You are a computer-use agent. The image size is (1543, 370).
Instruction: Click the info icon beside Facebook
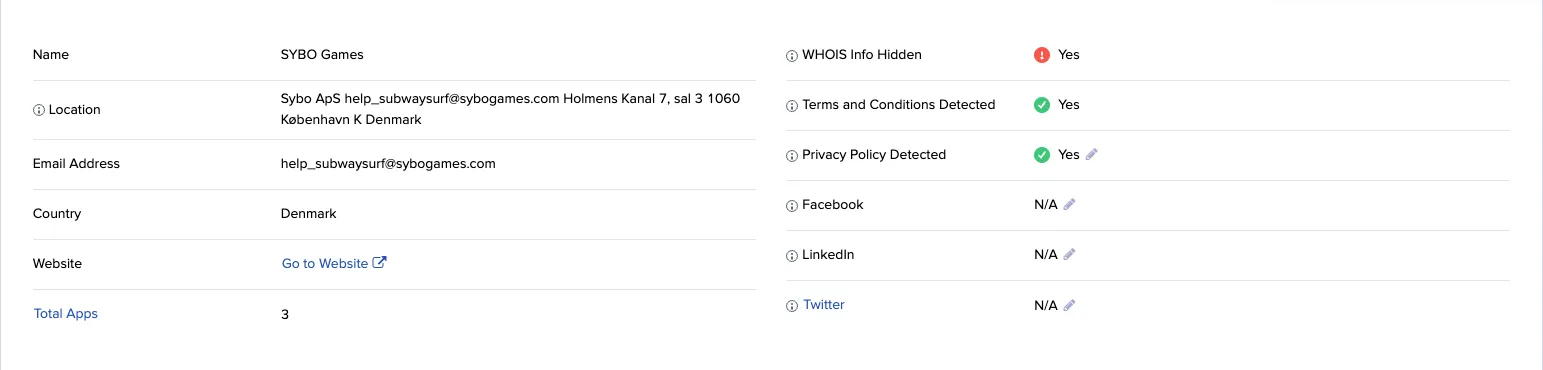pyautogui.click(x=792, y=206)
